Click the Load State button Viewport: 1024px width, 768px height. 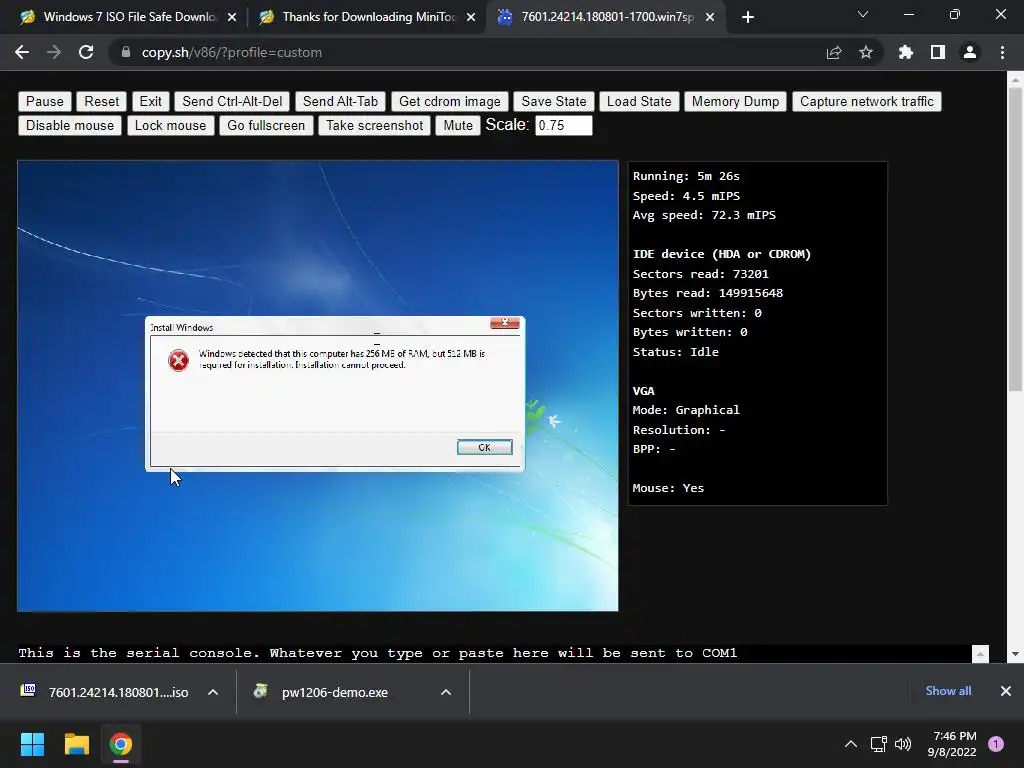639,101
